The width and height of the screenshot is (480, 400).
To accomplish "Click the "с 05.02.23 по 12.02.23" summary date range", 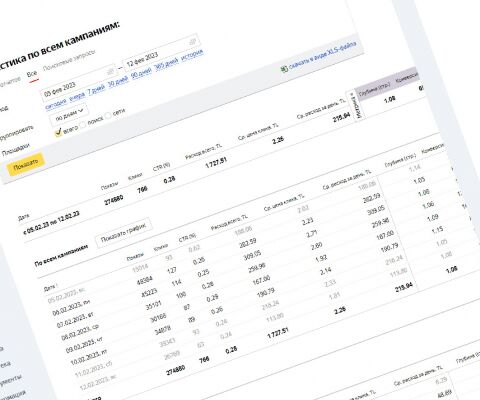I will click(x=51, y=223).
